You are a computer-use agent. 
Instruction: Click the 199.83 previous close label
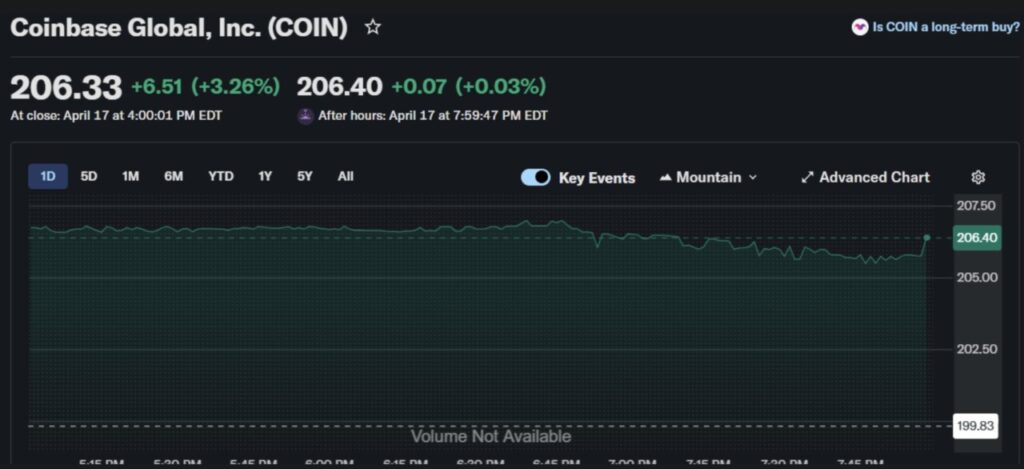point(976,425)
